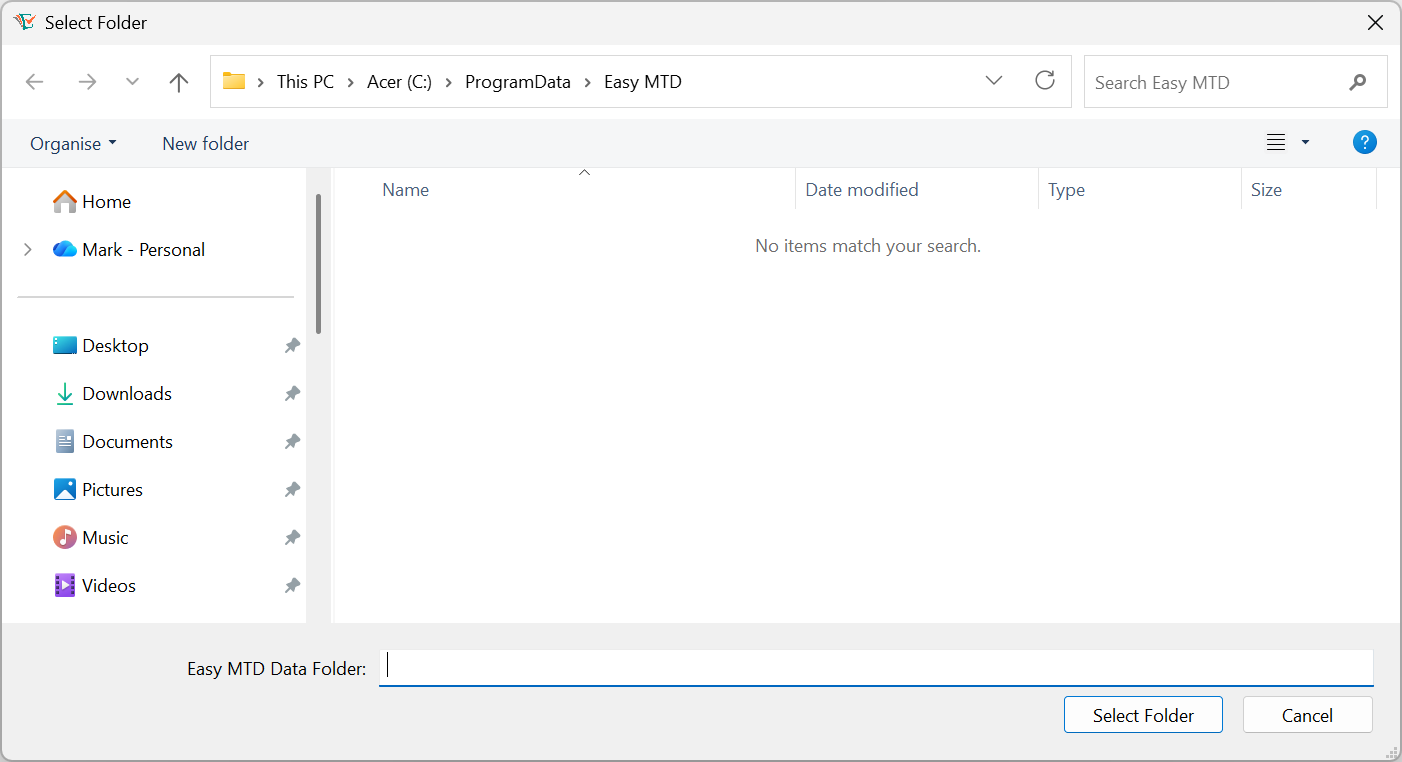
Task: Click the pin icon beside Documents
Action: (x=291, y=441)
